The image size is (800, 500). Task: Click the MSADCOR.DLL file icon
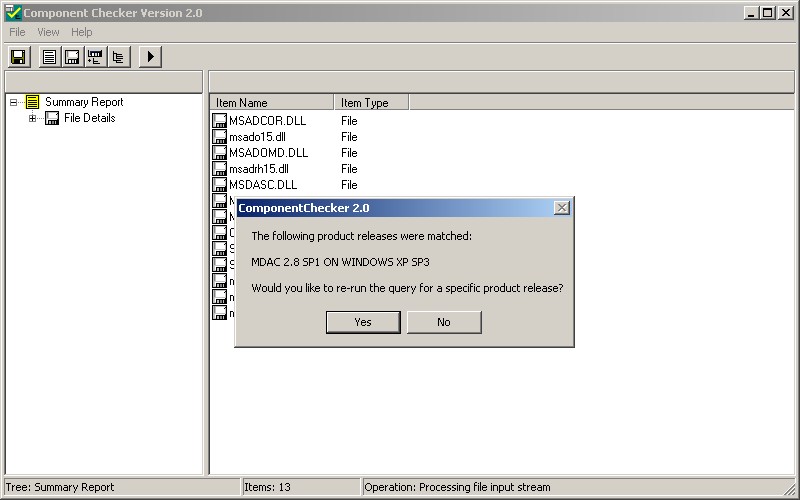pos(219,120)
